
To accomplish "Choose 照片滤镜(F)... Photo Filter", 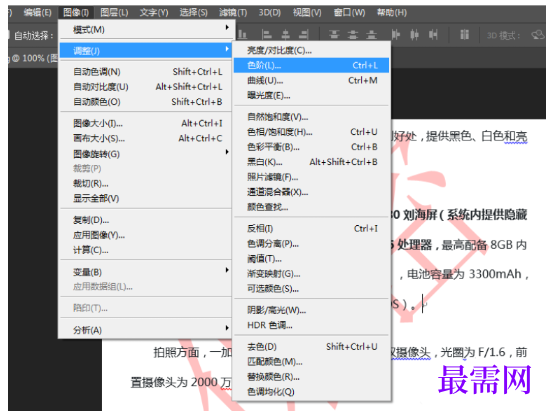I will click(x=311, y=177).
